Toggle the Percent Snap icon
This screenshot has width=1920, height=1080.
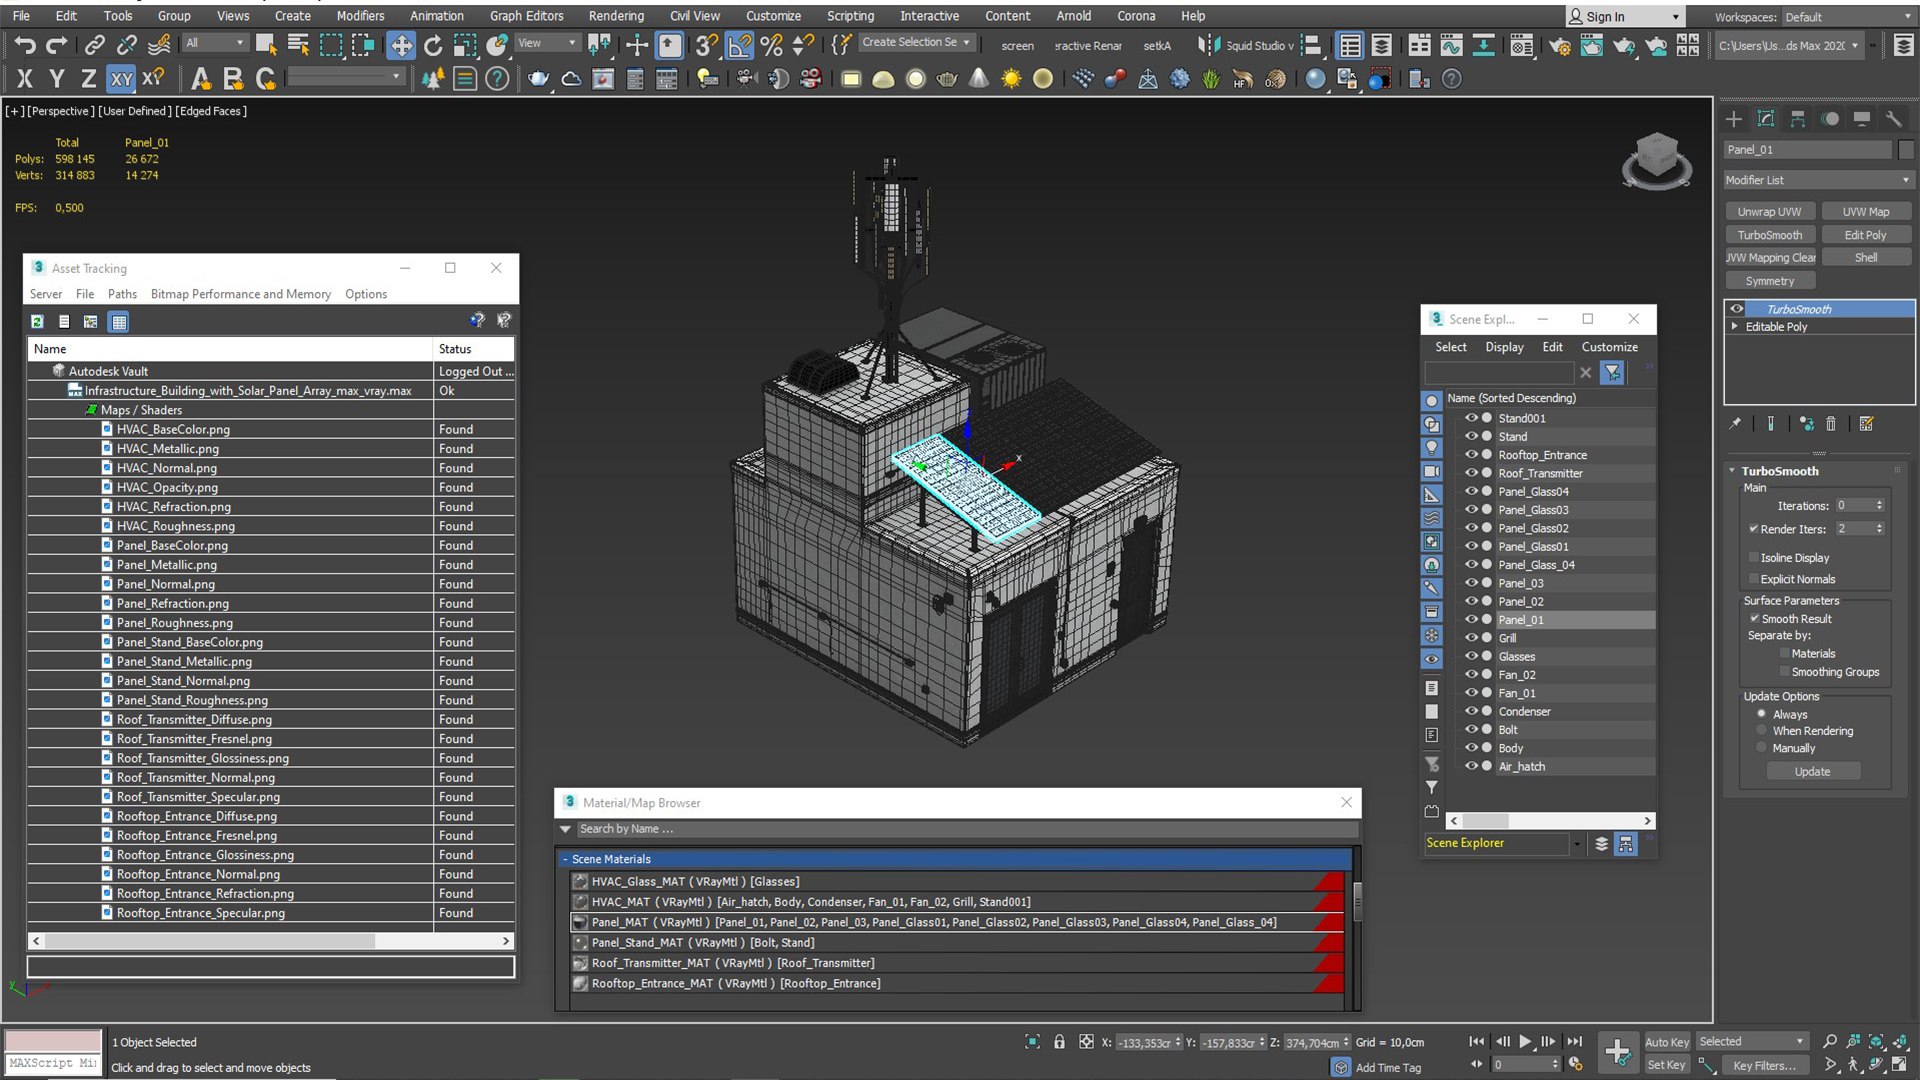tap(771, 45)
